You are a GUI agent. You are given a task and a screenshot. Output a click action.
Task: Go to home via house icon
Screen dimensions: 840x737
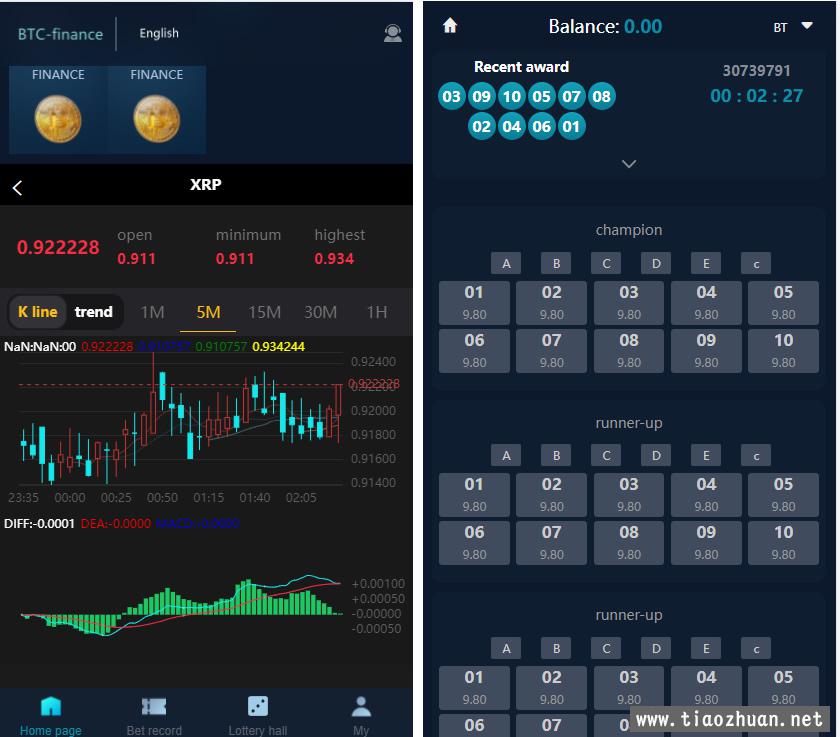coord(450,25)
